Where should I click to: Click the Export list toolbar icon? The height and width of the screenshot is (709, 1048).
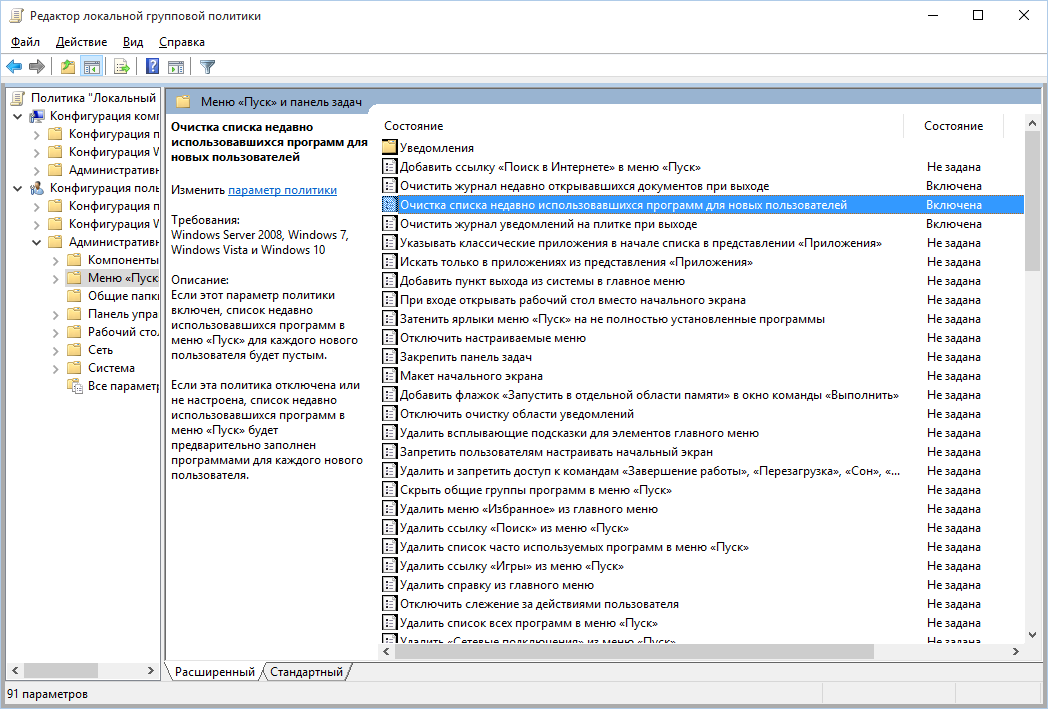pos(122,67)
